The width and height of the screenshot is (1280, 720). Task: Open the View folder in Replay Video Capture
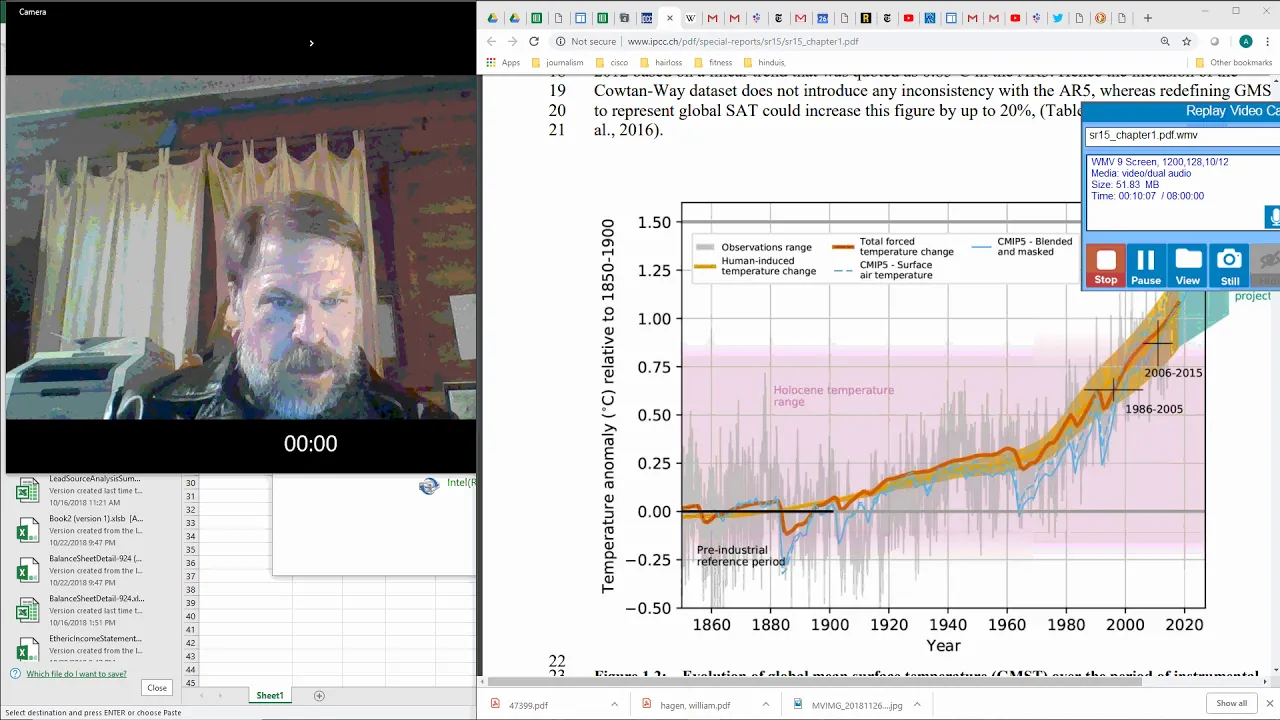click(x=1187, y=267)
